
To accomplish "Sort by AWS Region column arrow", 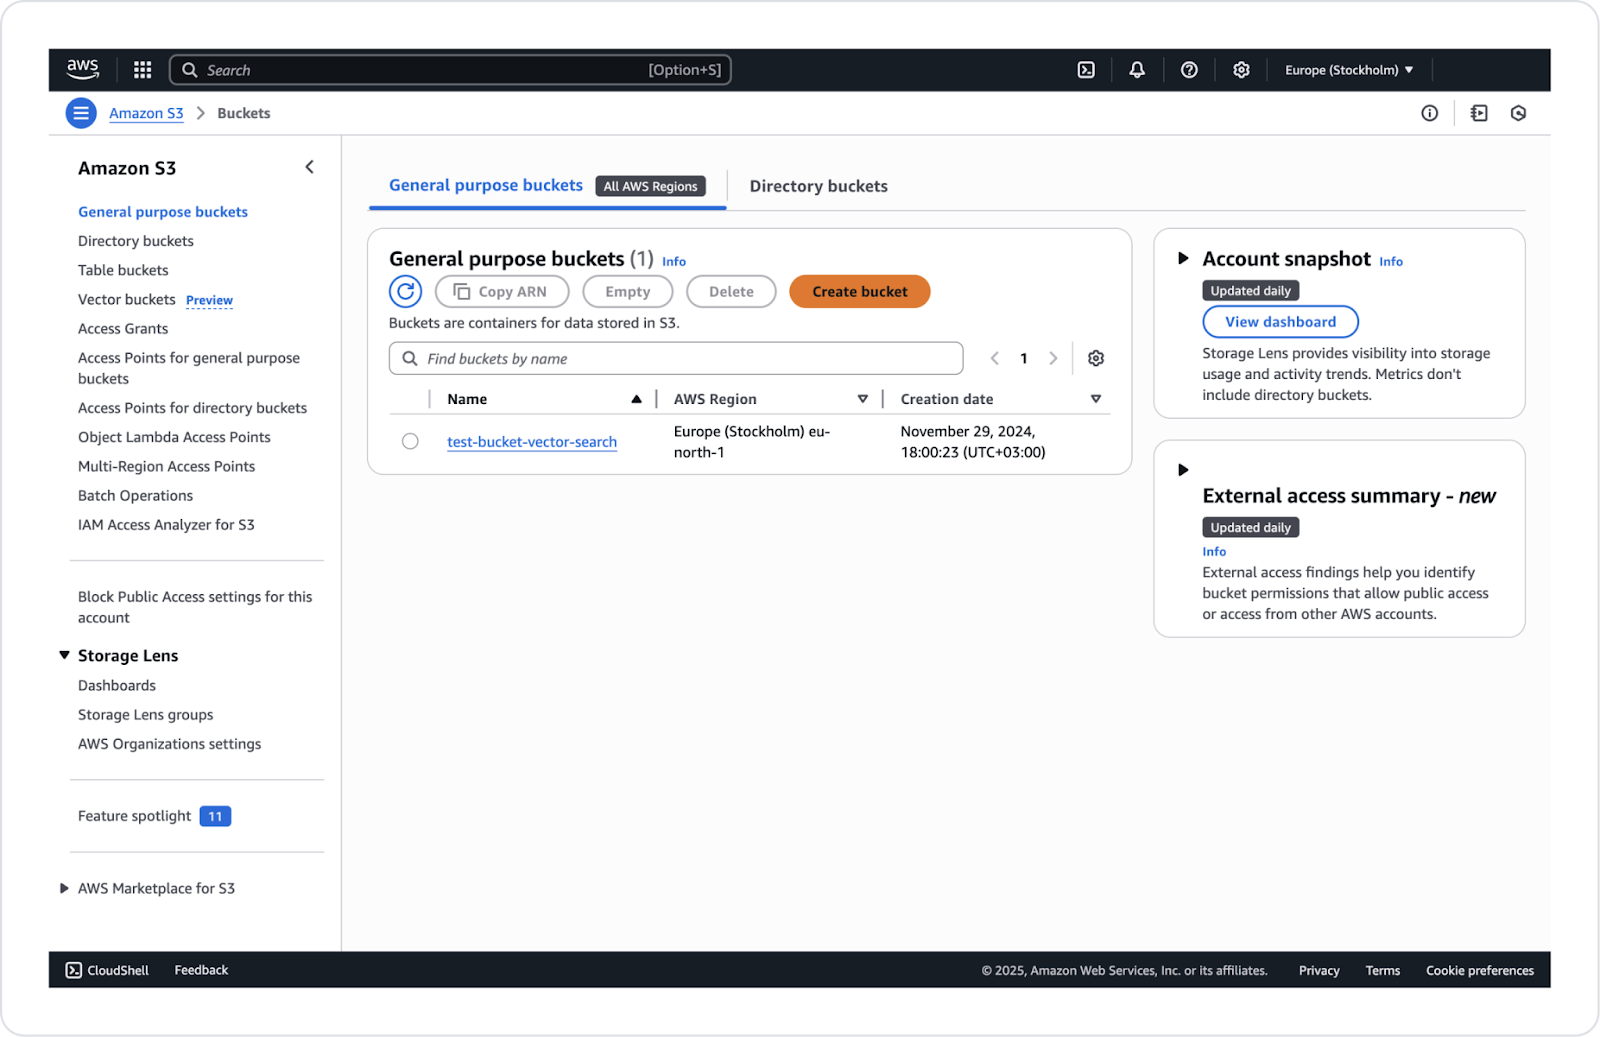I will (862, 399).
